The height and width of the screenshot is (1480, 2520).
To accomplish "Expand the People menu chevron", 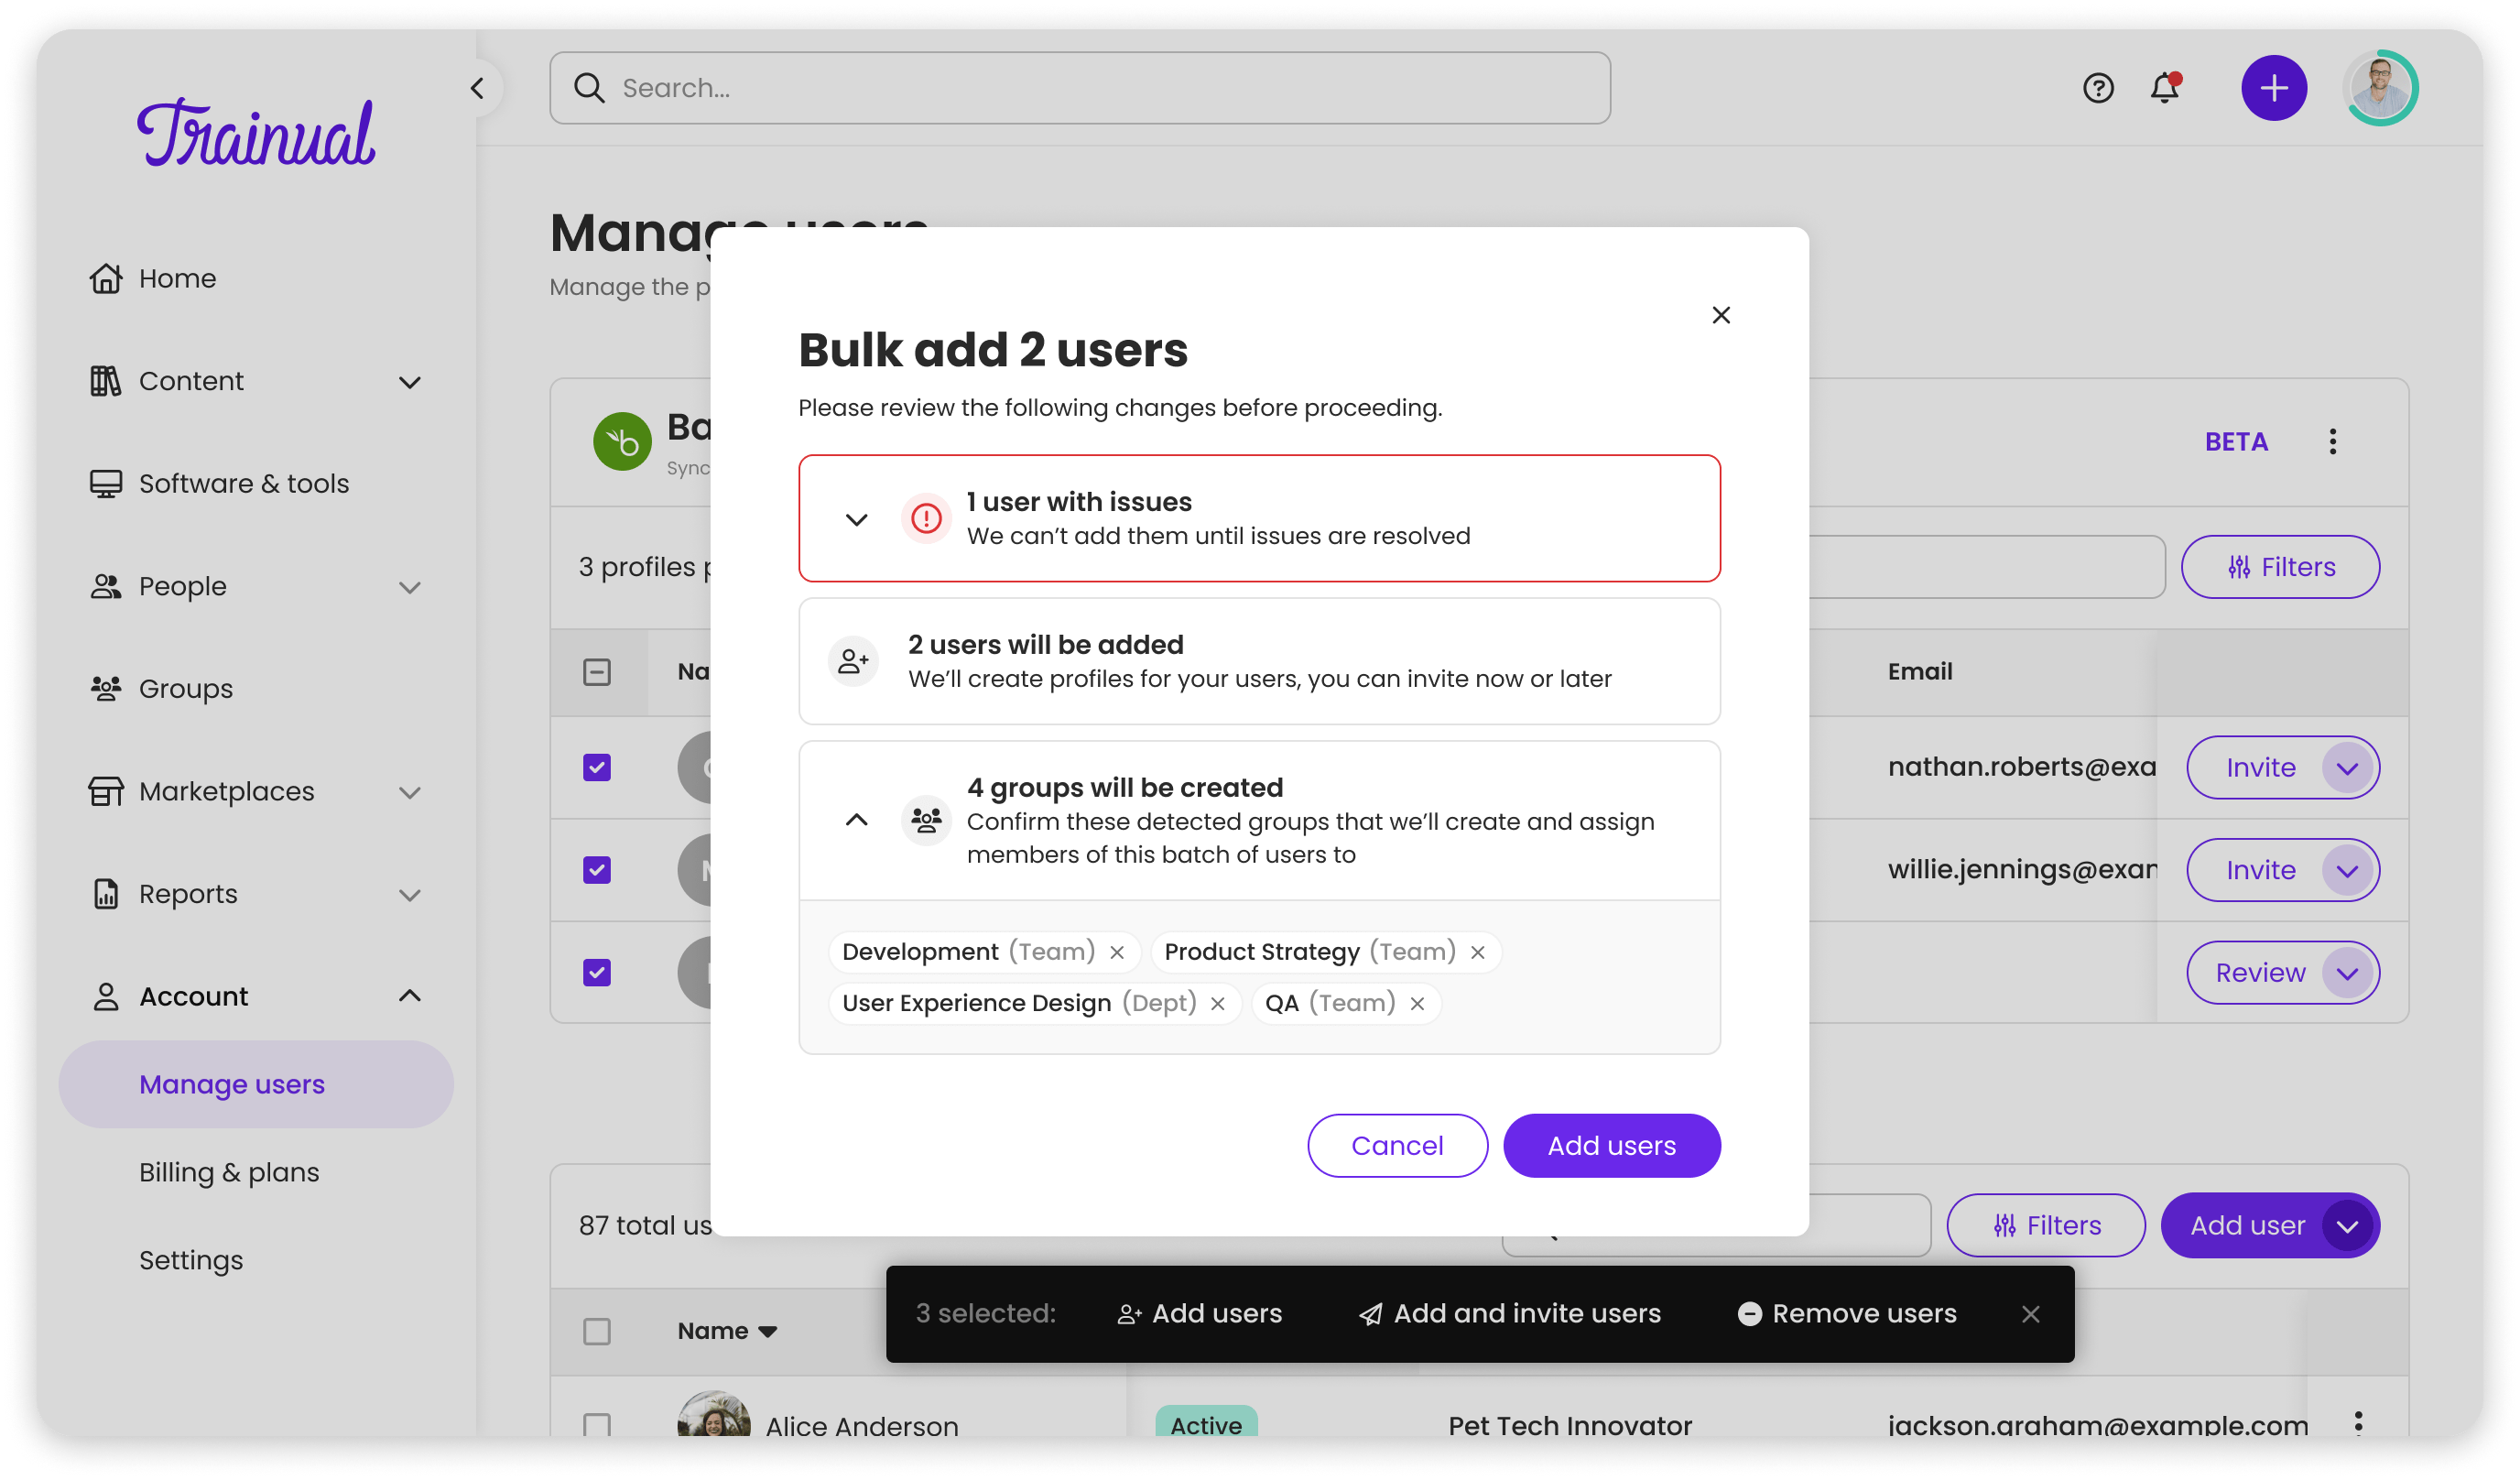I will pos(409,586).
